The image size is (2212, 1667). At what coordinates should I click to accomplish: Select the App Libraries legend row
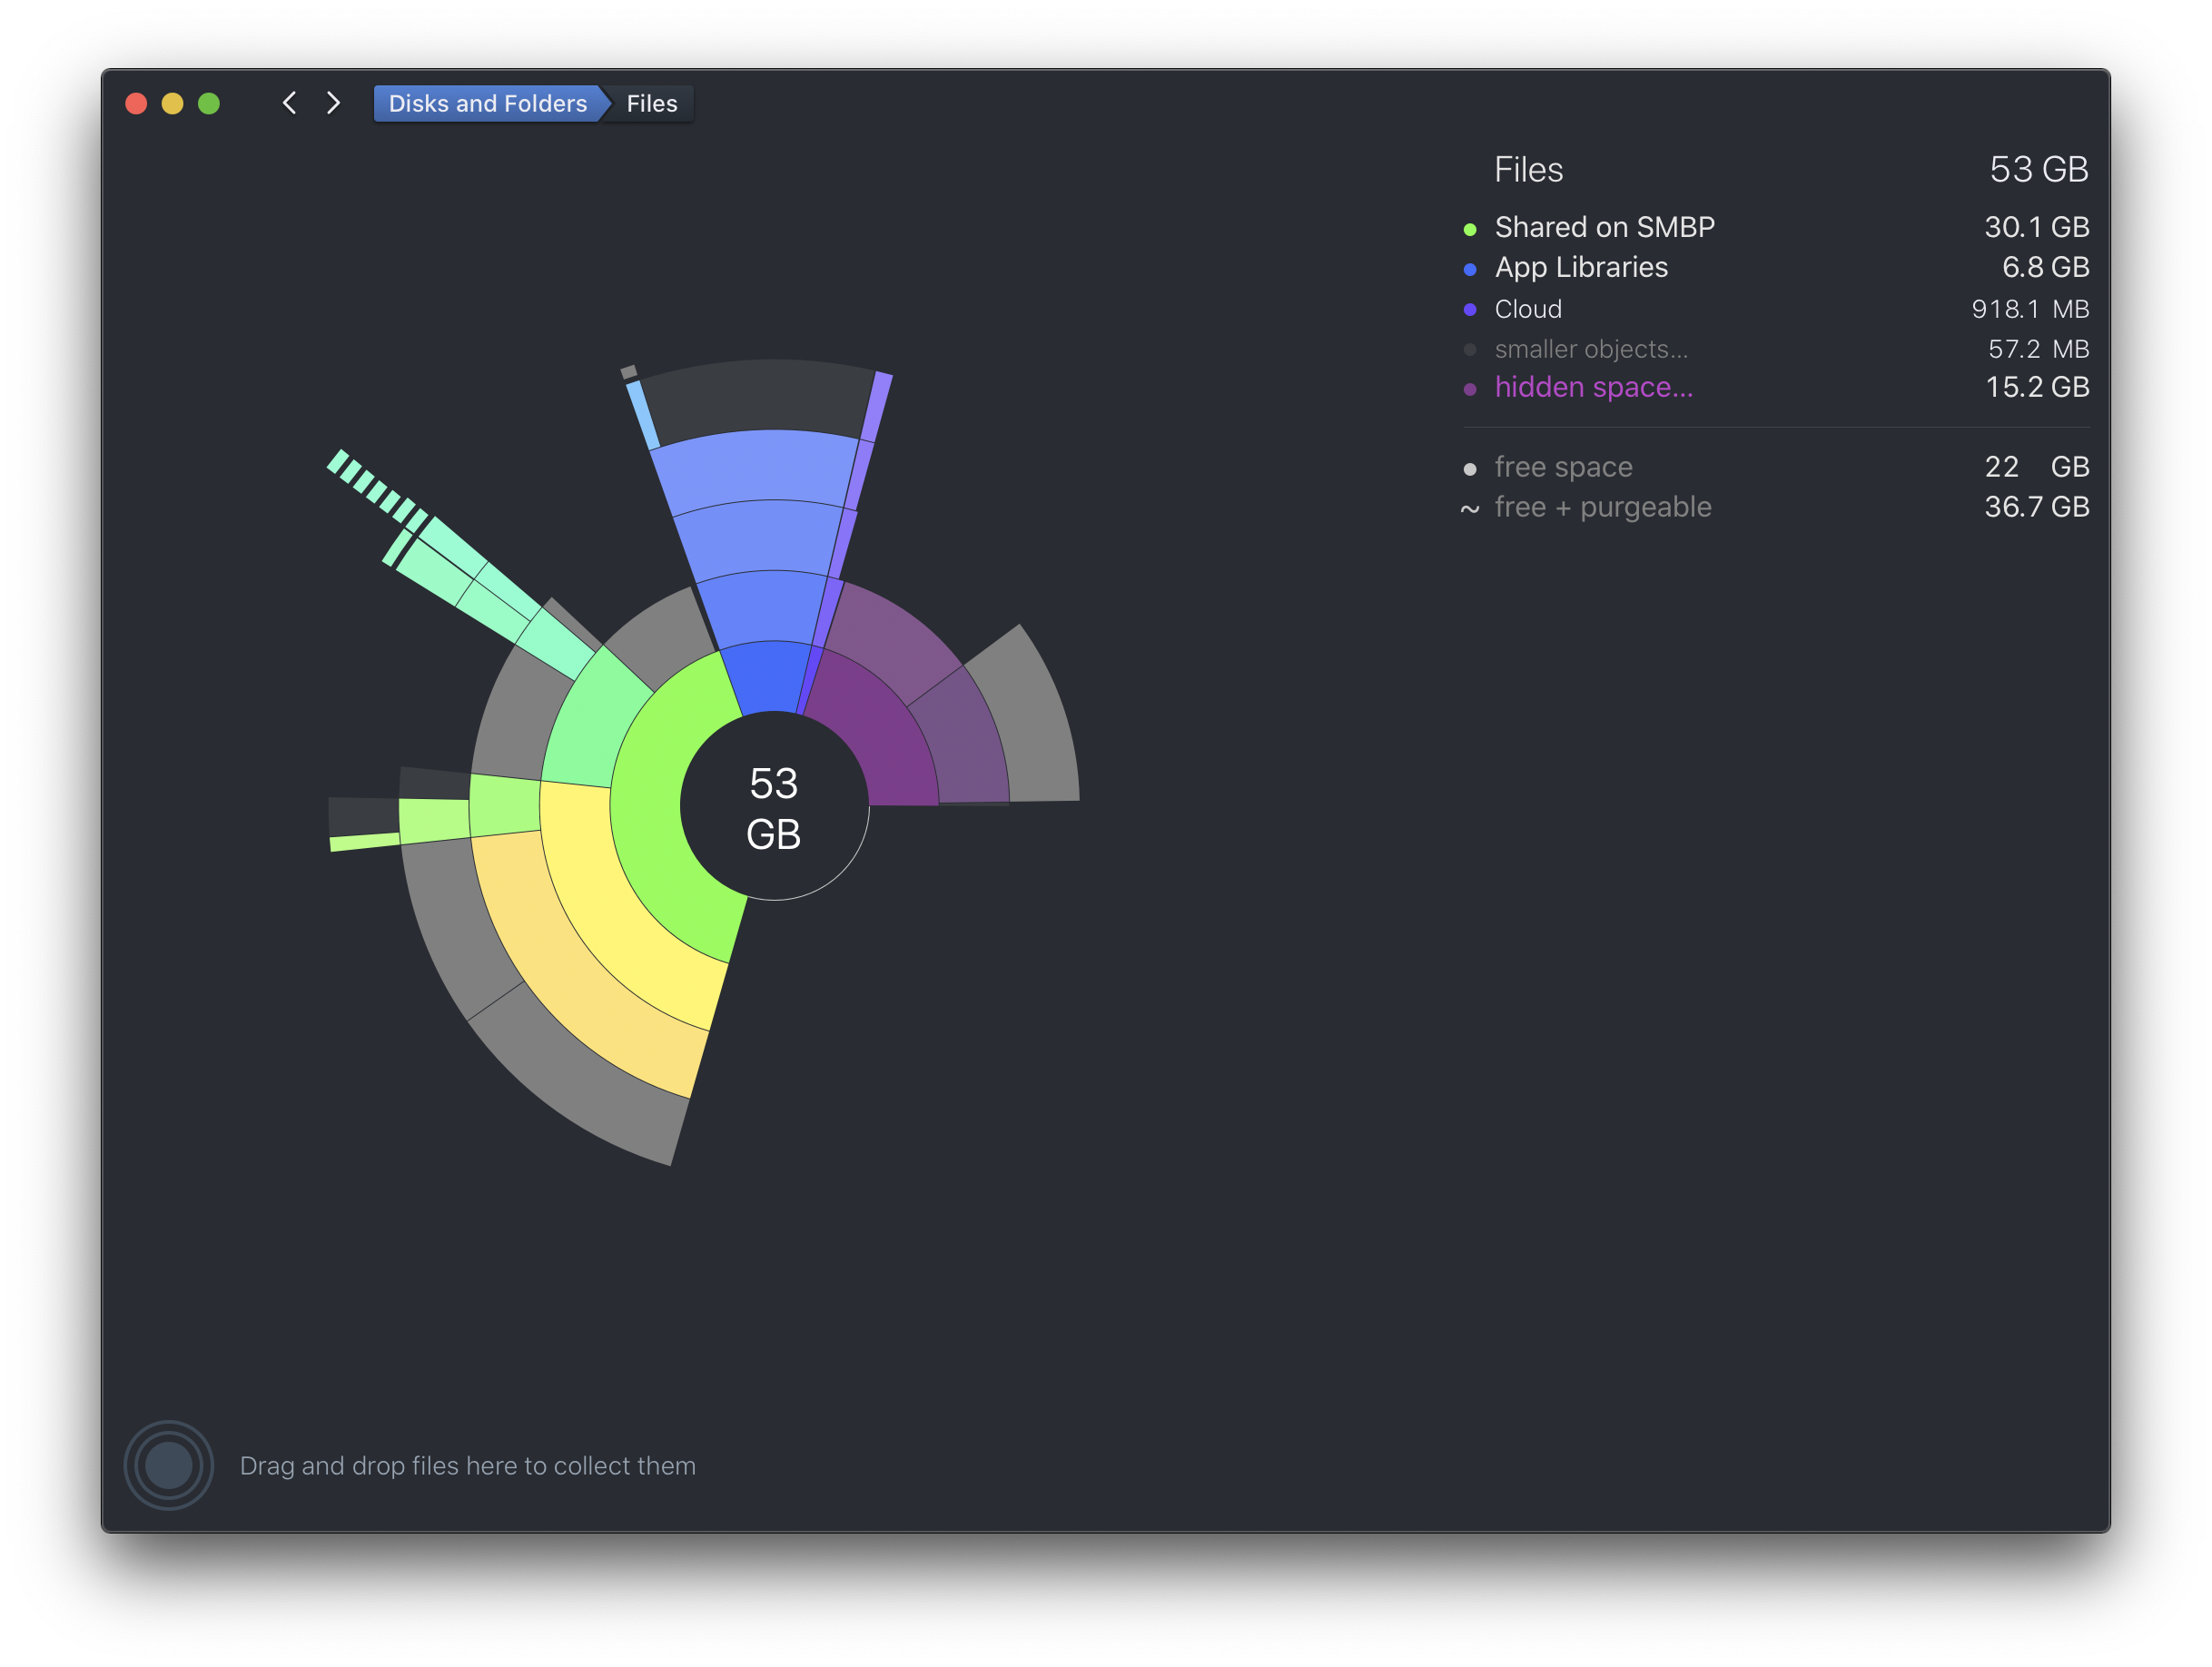point(1581,268)
